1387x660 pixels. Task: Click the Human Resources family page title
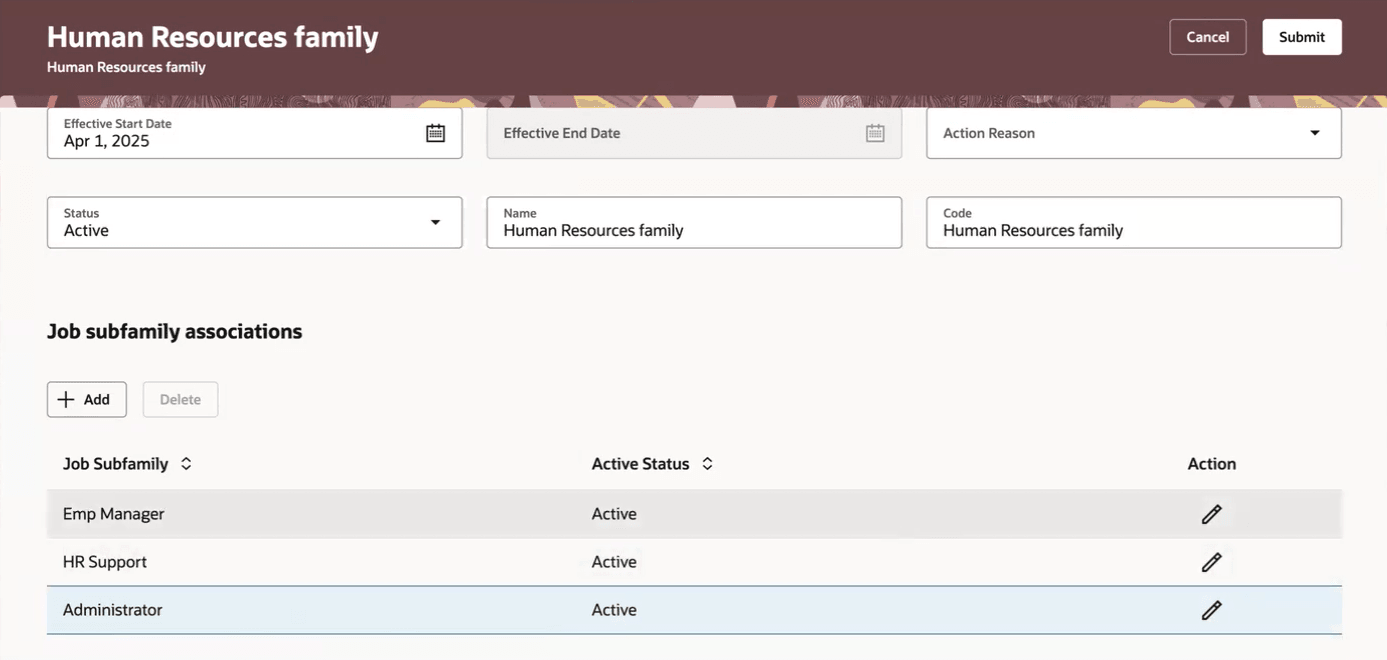point(213,37)
